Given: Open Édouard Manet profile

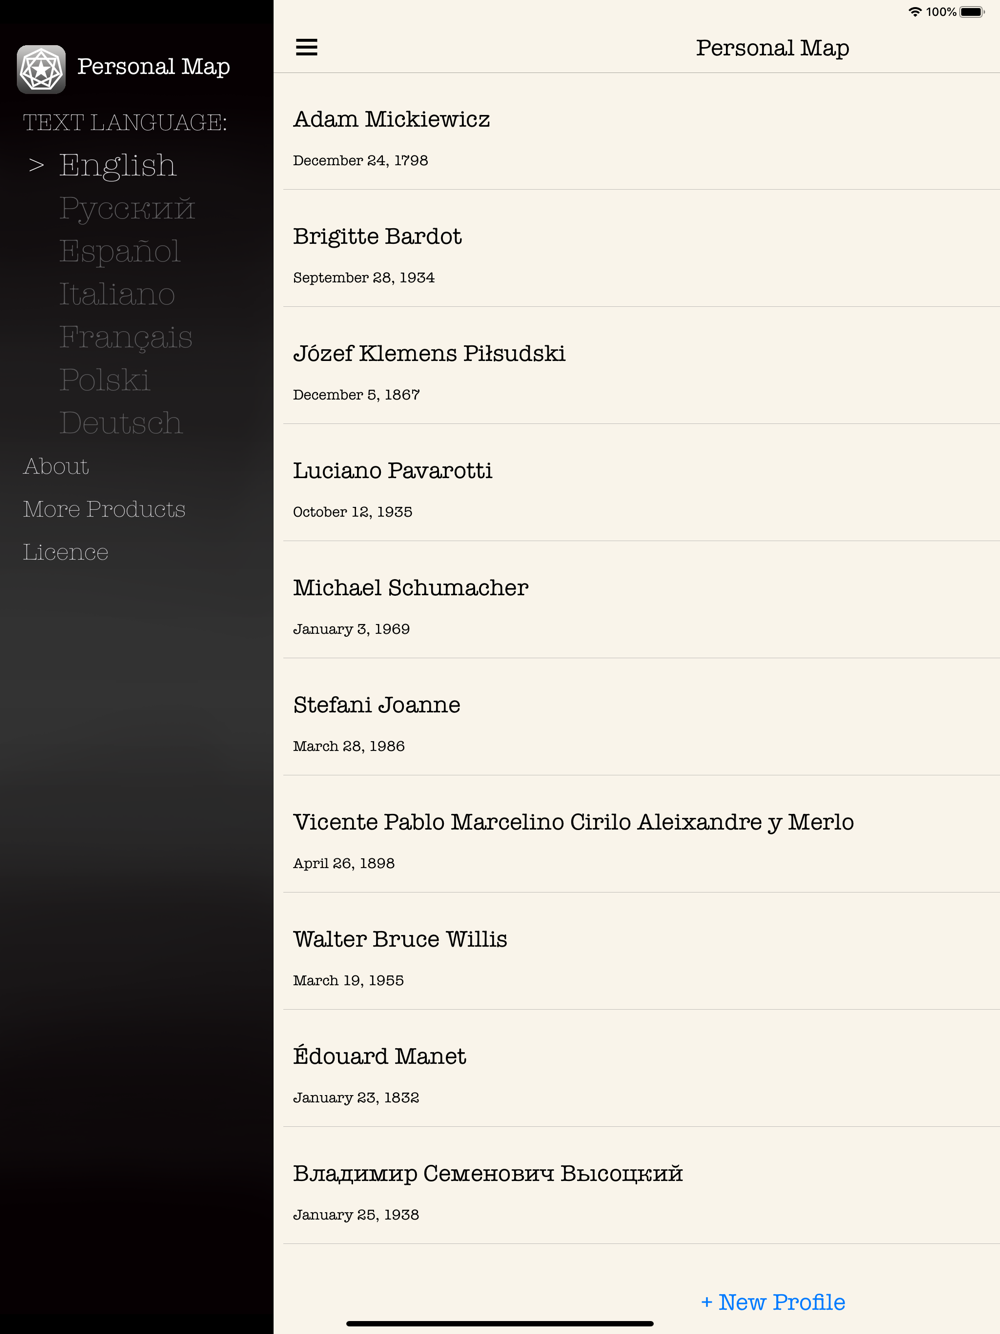Looking at the screenshot, I should click(x=641, y=1068).
